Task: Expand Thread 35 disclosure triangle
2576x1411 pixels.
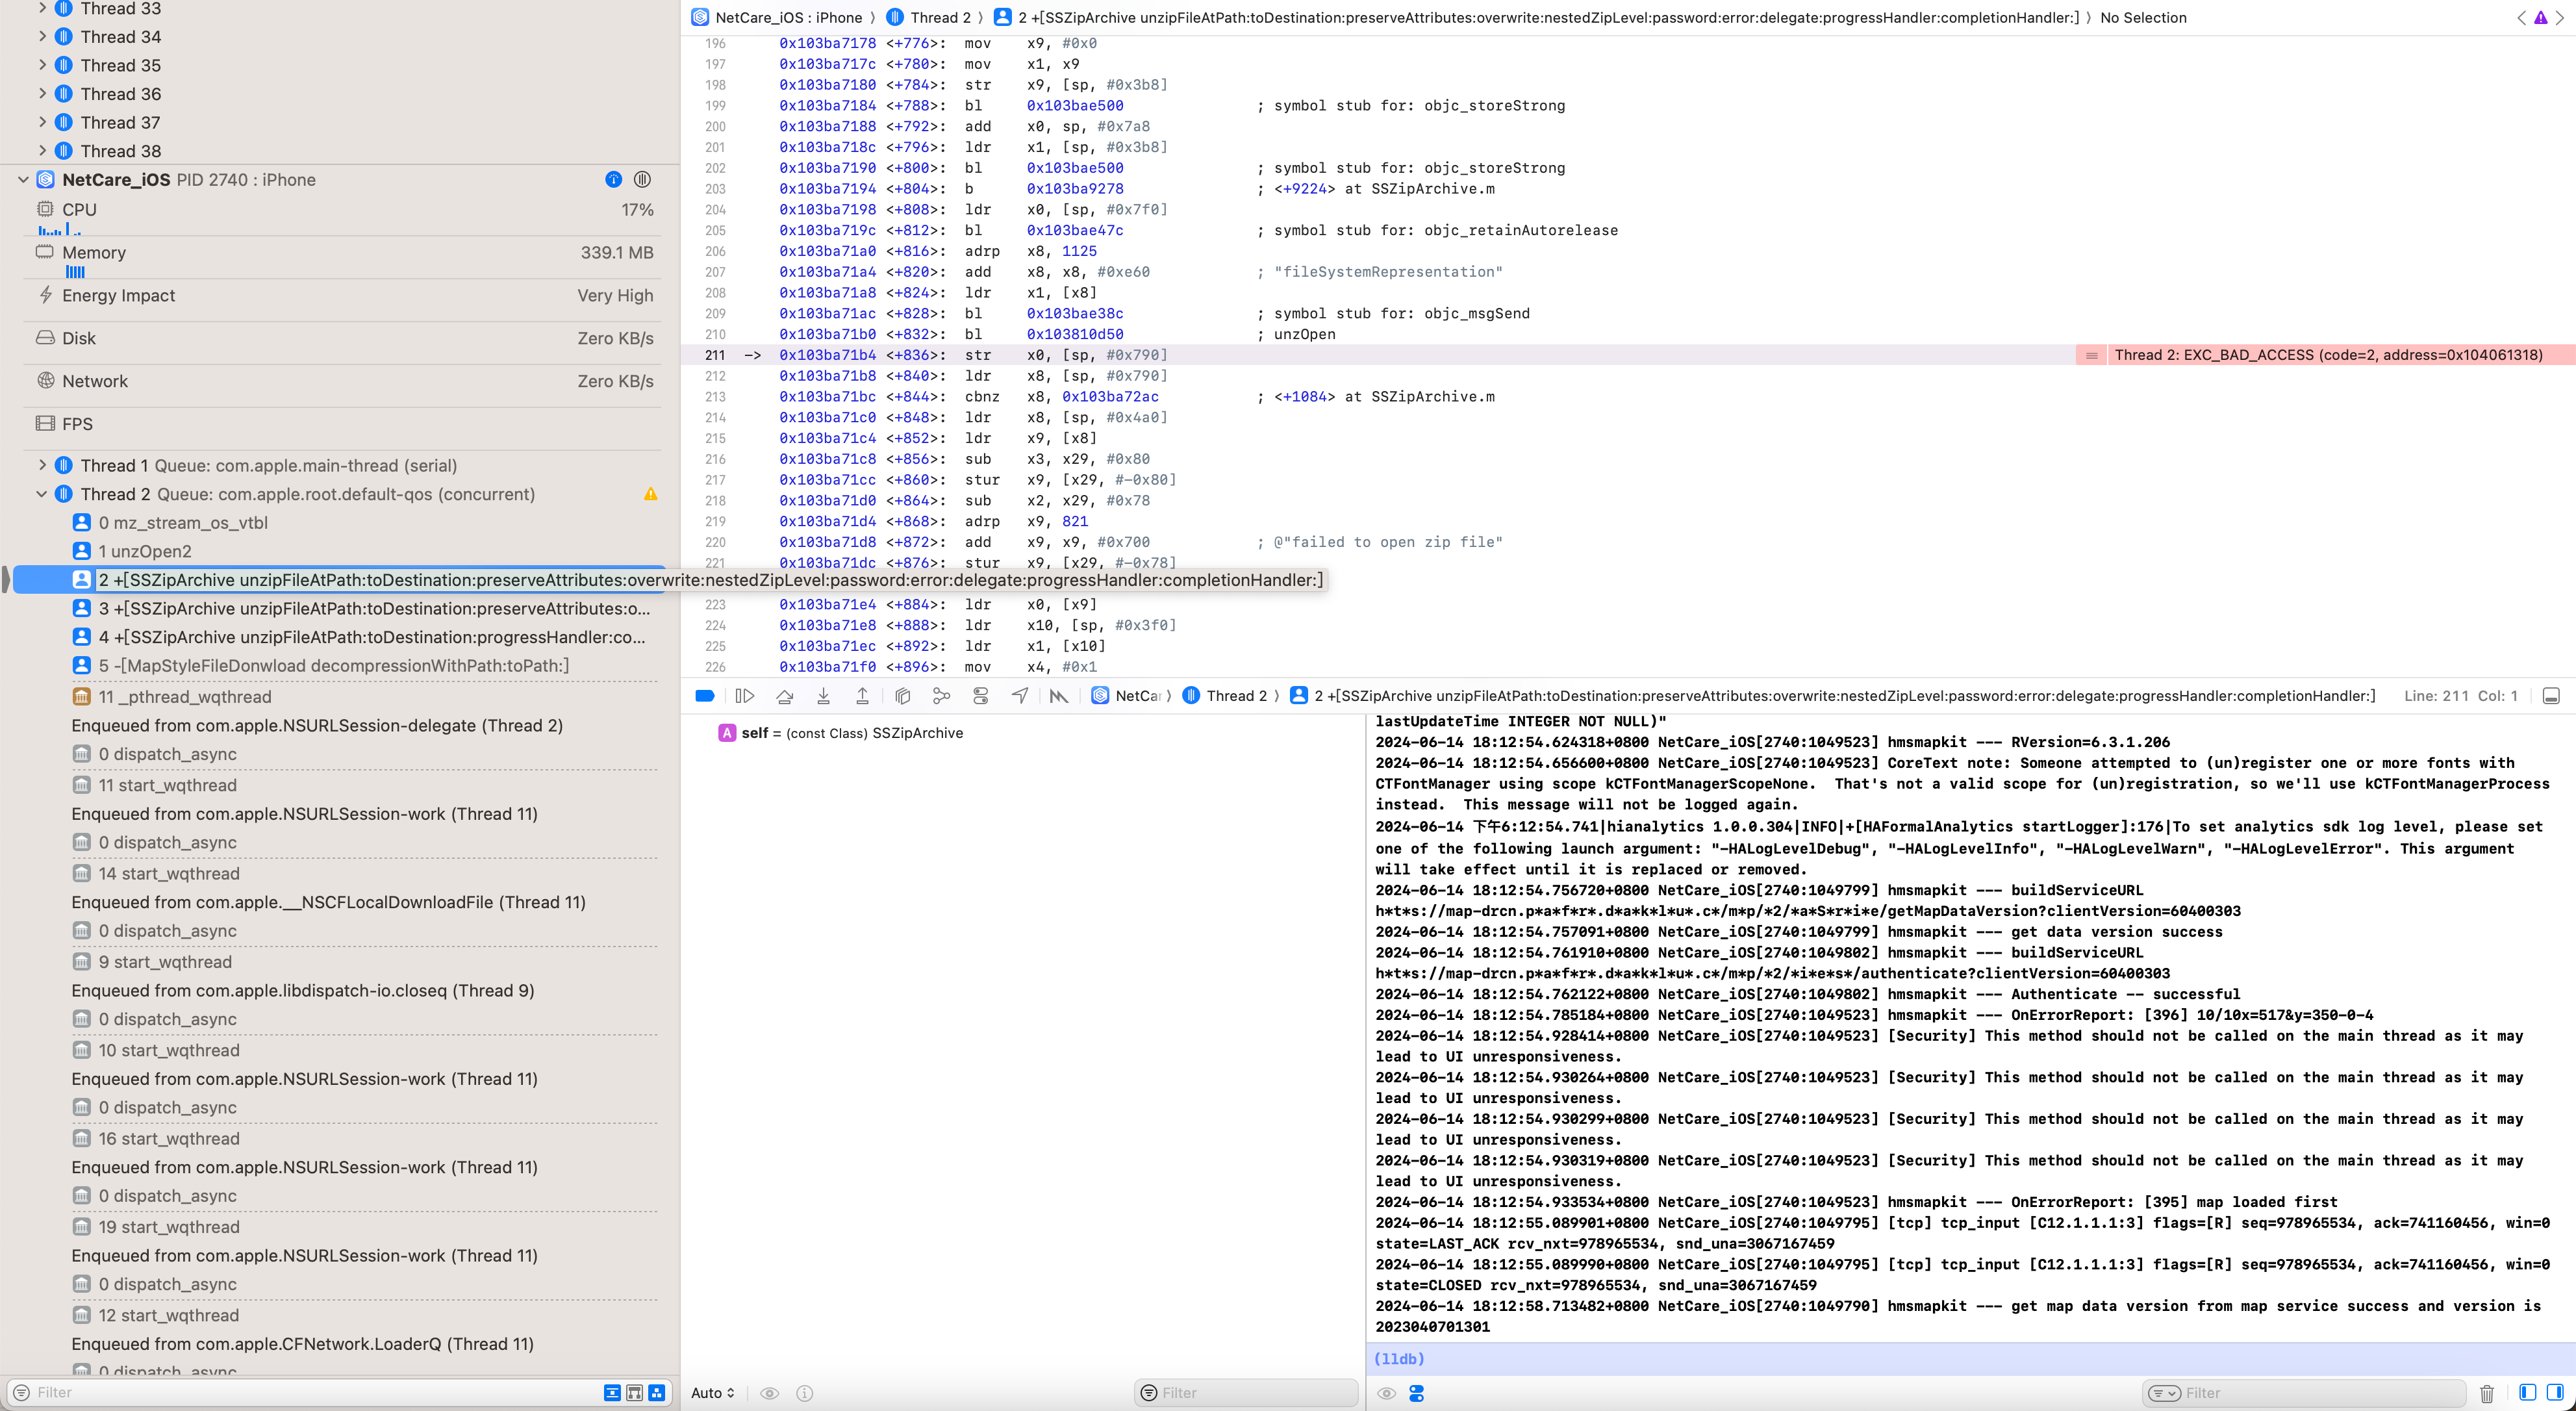Action: click(x=42, y=65)
